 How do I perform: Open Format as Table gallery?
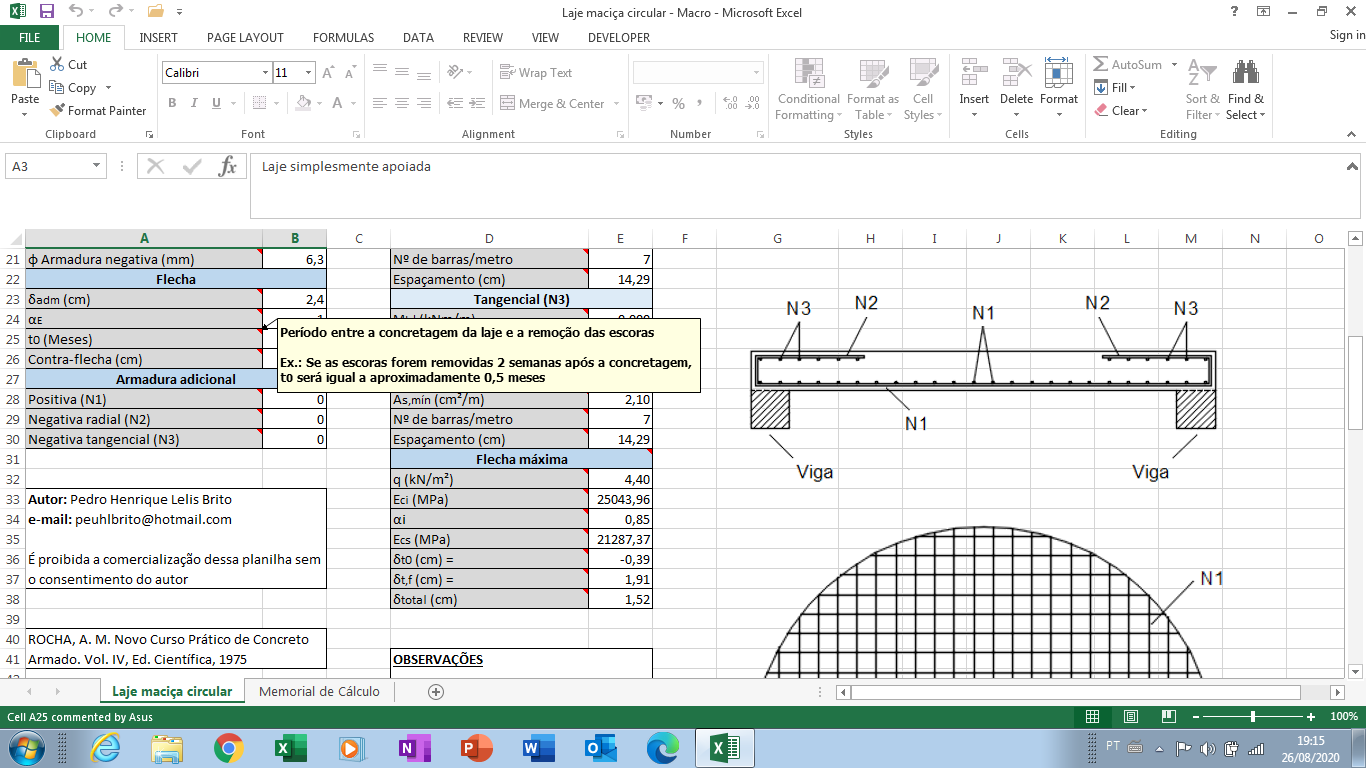pyautogui.click(x=873, y=89)
